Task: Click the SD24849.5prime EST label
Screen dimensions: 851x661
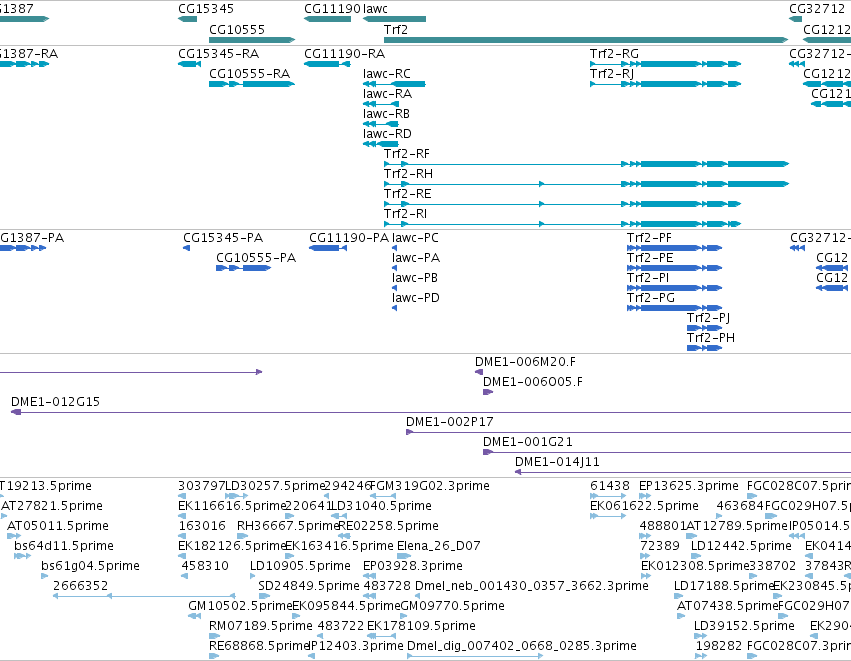Action: pos(309,586)
